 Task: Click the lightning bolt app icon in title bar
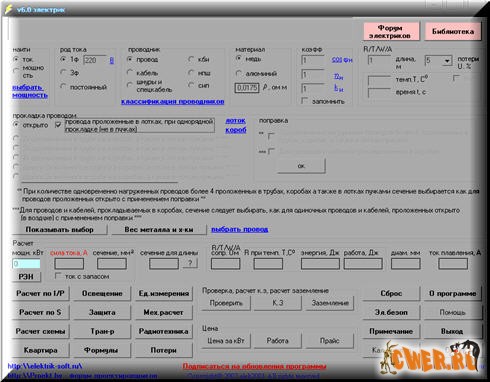coord(7,9)
